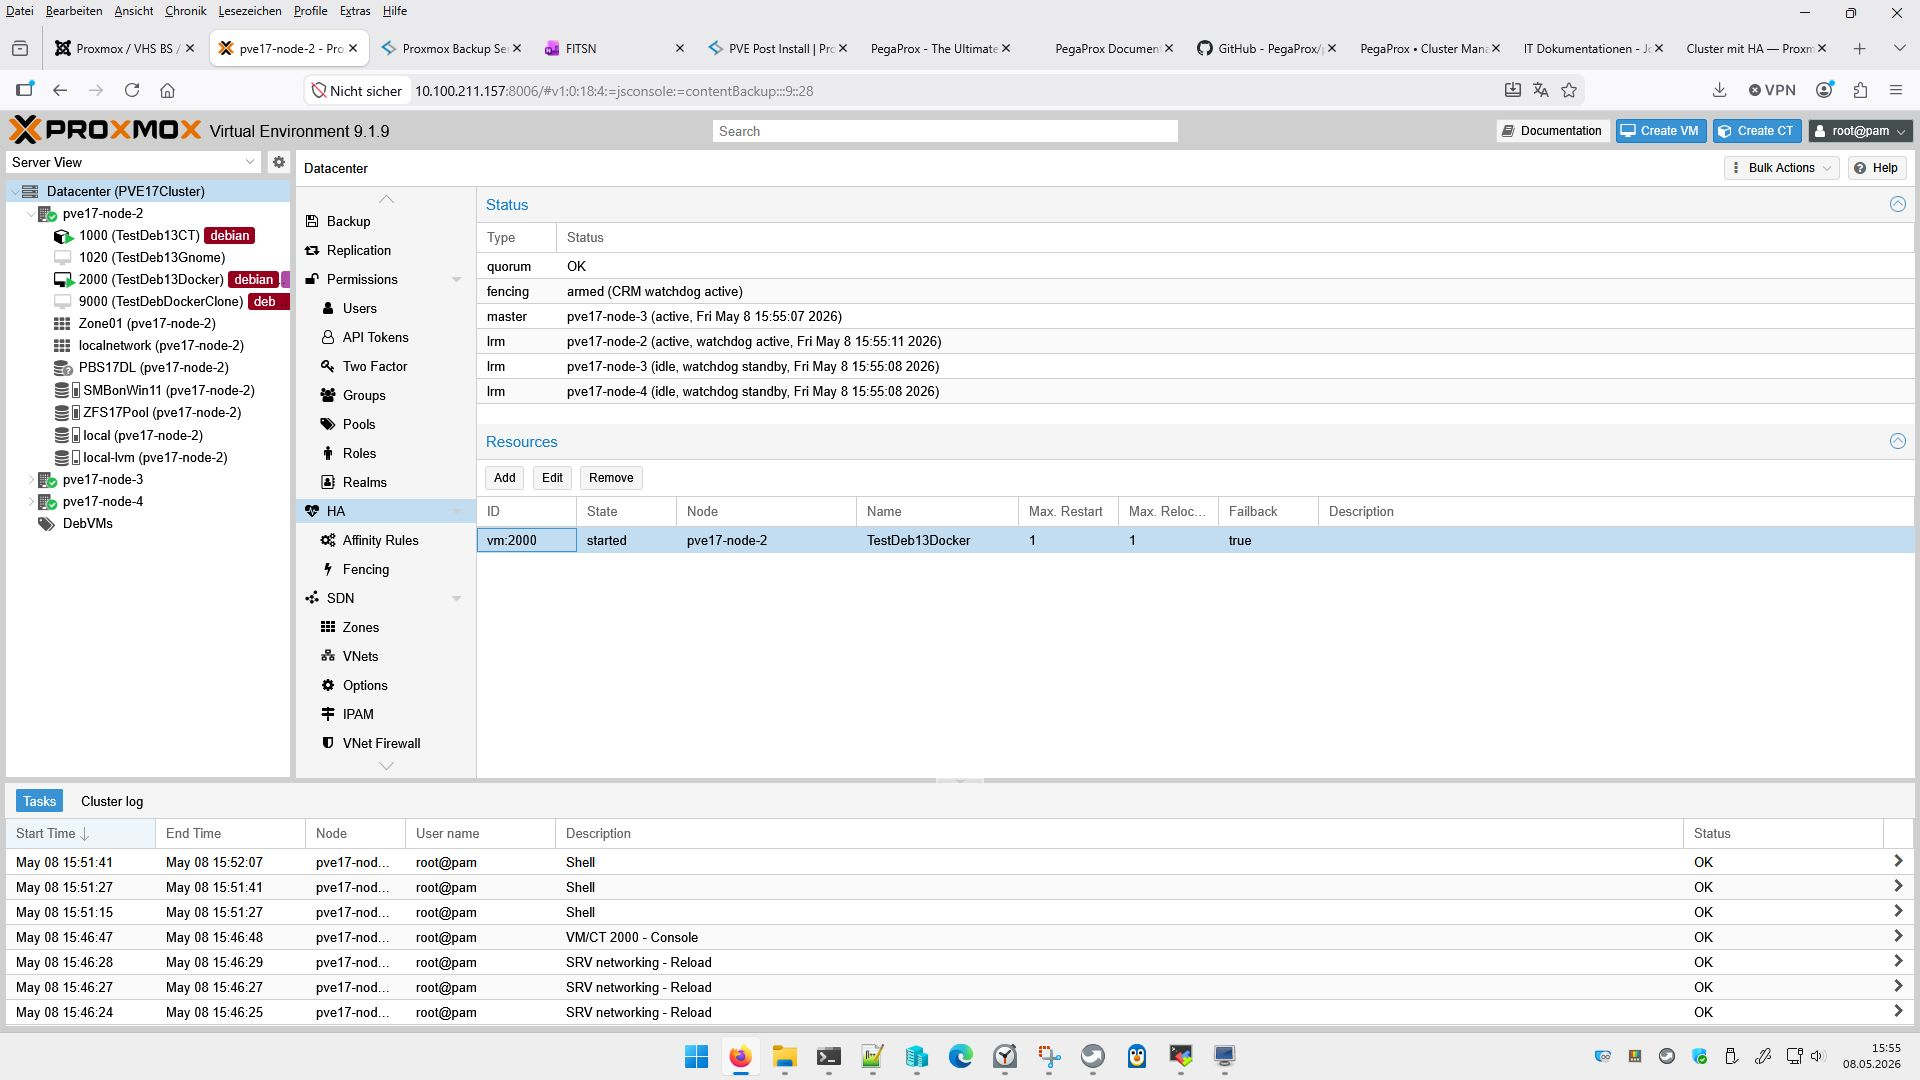Go to browser home page
Viewport: 1920px width, 1080px height.
pos(167,90)
